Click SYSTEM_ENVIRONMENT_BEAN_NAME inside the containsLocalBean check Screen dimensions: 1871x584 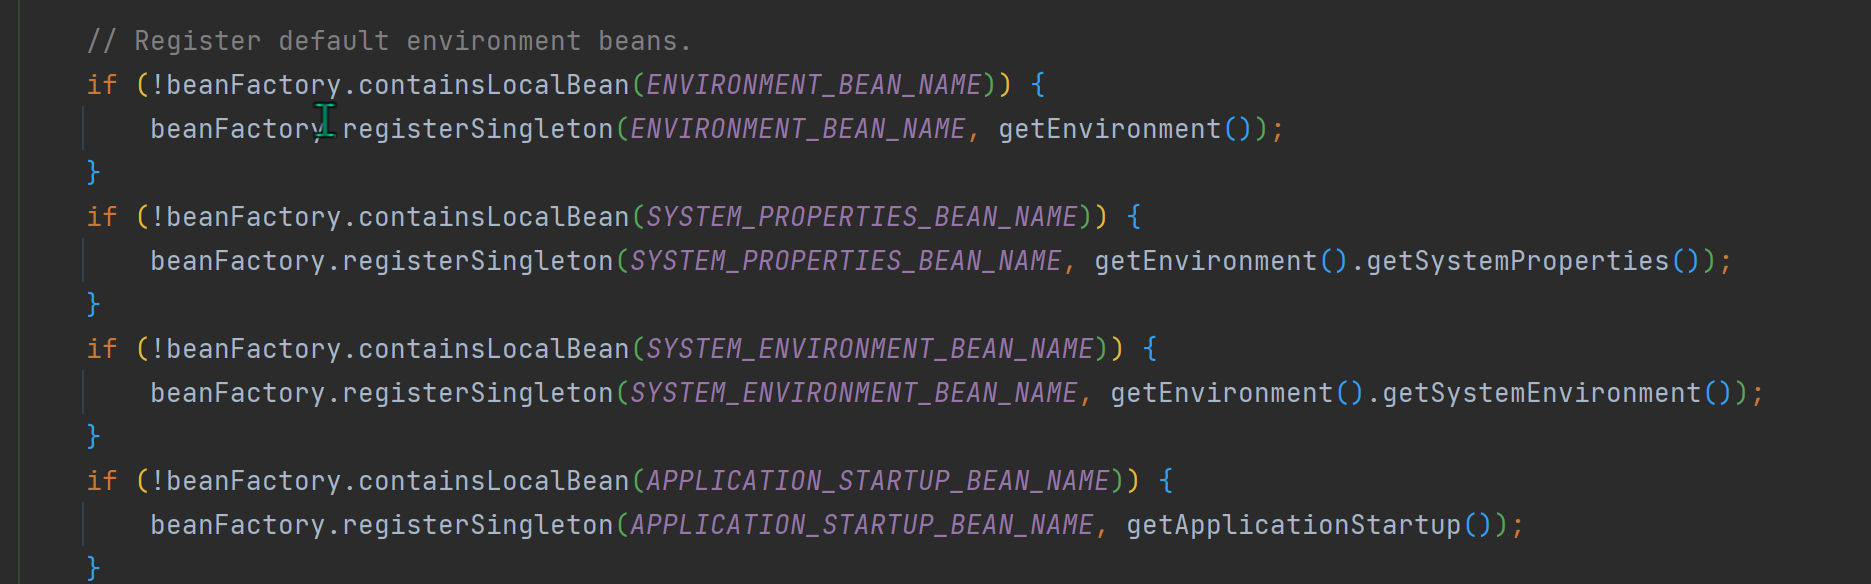[870, 349]
